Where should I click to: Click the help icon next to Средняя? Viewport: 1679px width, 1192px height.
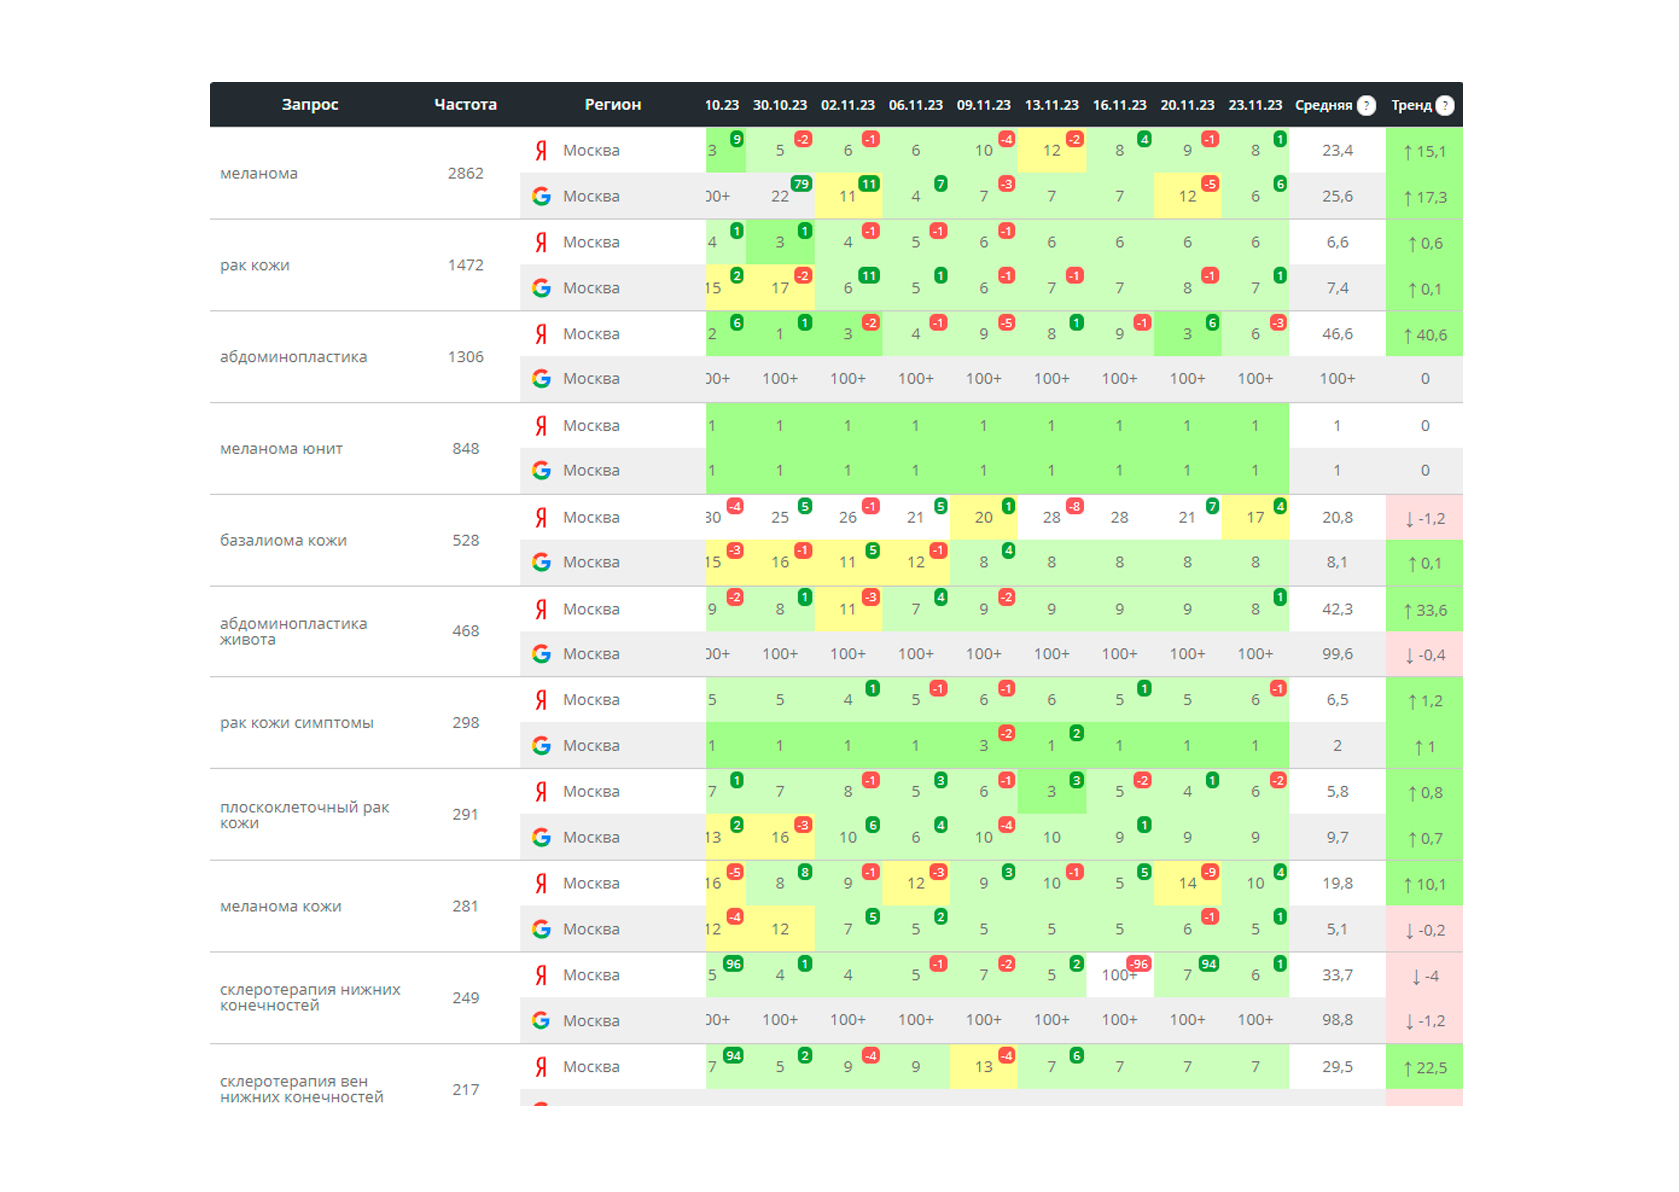[1366, 105]
